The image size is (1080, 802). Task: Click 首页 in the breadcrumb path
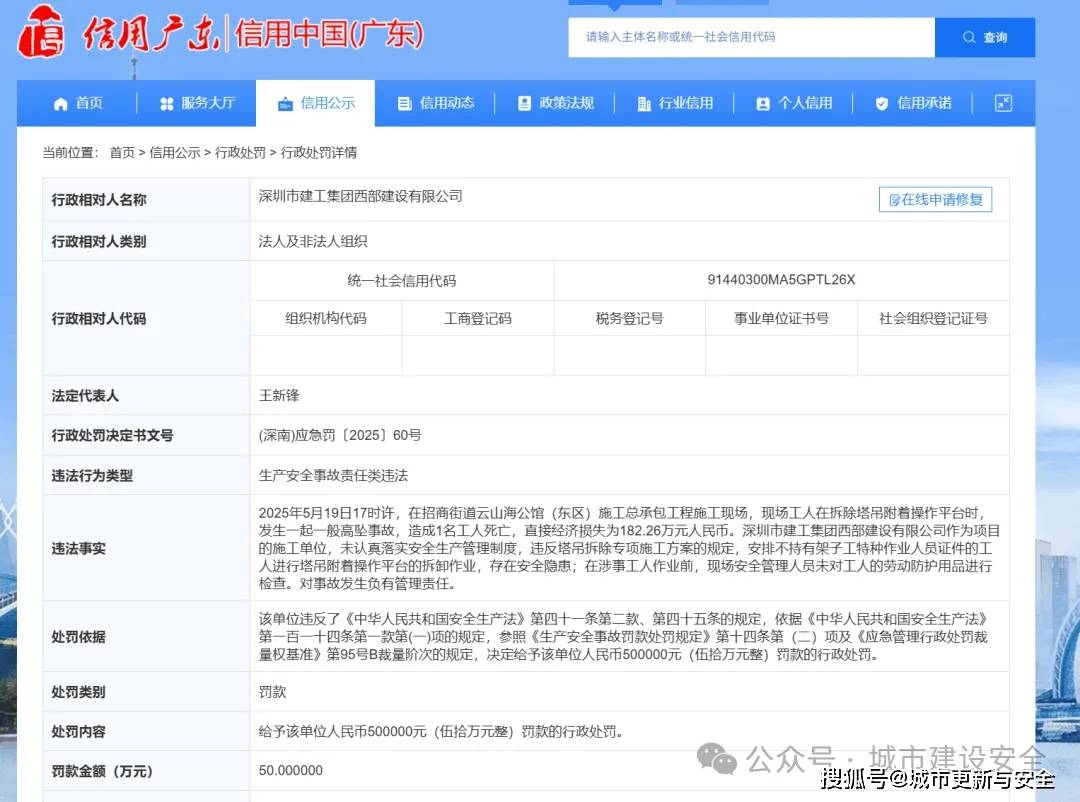pyautogui.click(x=122, y=152)
